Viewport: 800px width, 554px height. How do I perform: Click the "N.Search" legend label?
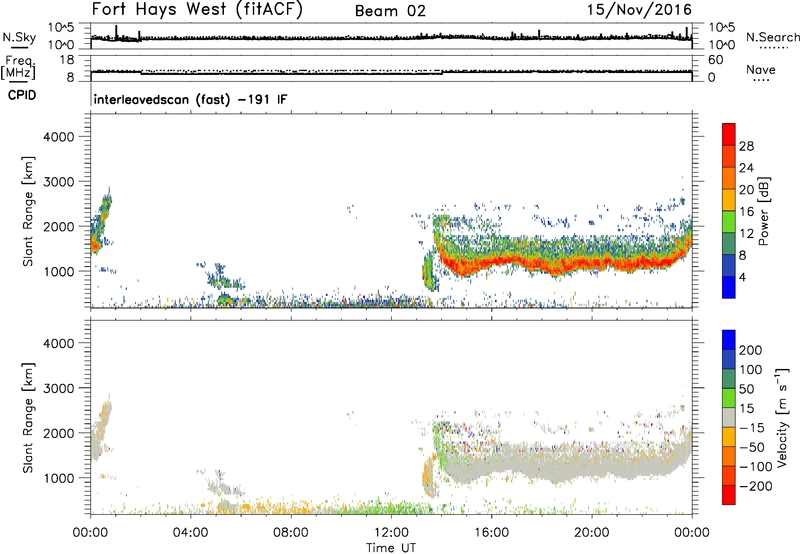772,37
